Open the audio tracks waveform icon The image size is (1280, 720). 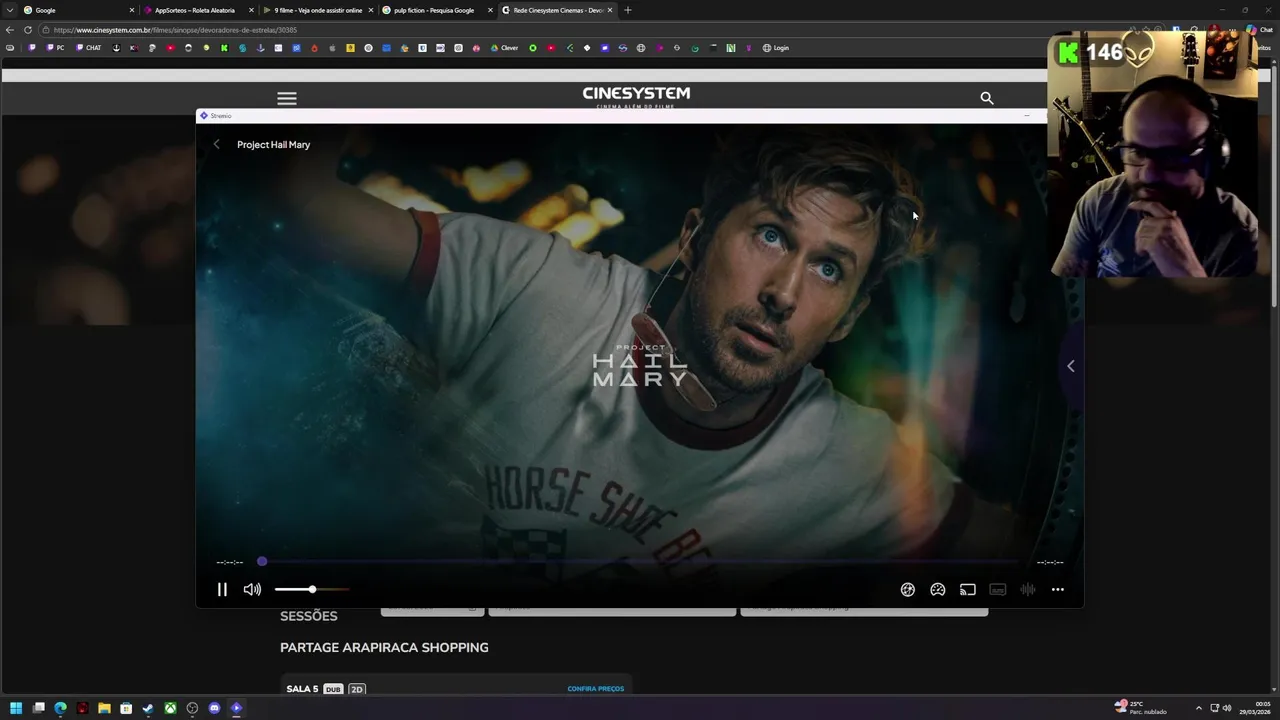tap(1027, 590)
